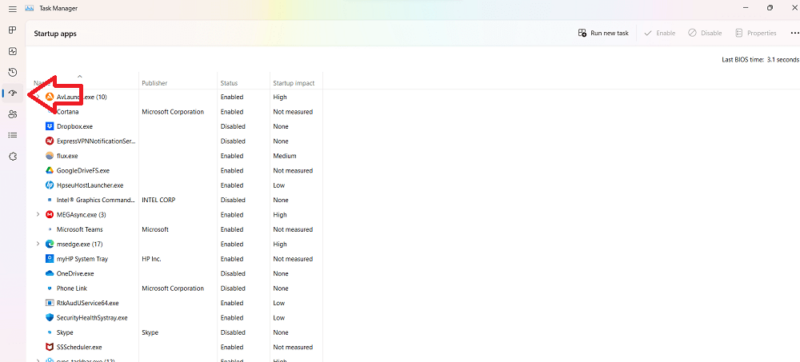Select the SSScheduler.exe entry
This screenshot has width=800, height=362.
80,347
